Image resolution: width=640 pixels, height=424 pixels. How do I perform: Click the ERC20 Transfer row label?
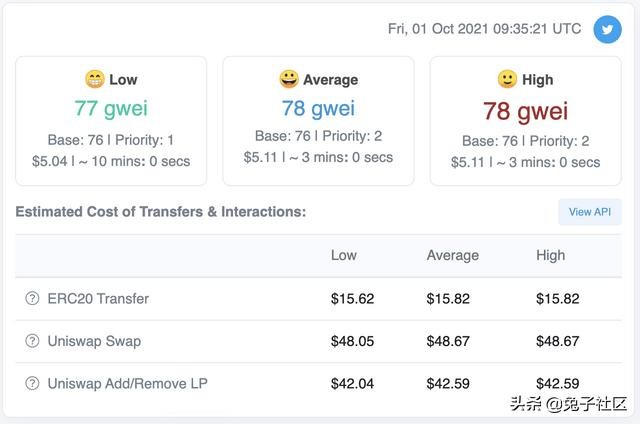pyautogui.click(x=98, y=298)
